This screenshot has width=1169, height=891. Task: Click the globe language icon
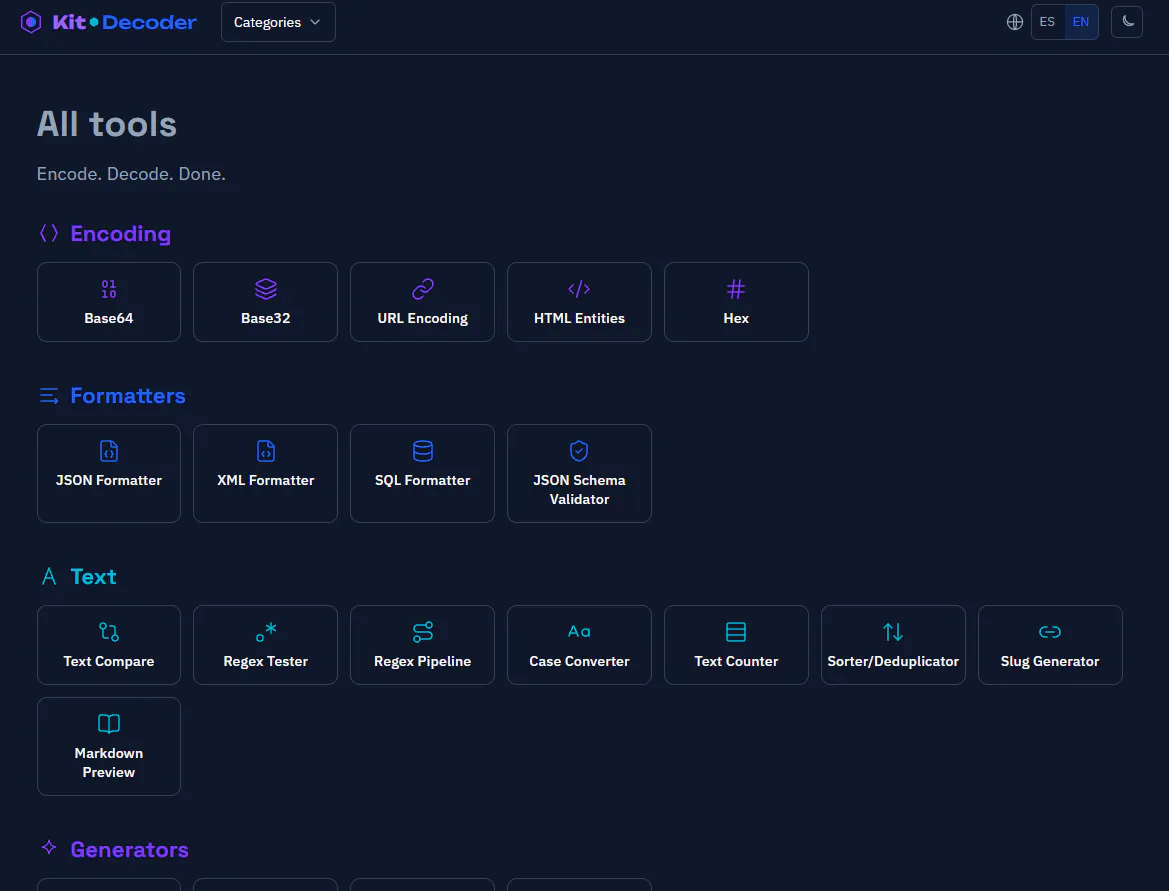1015,22
